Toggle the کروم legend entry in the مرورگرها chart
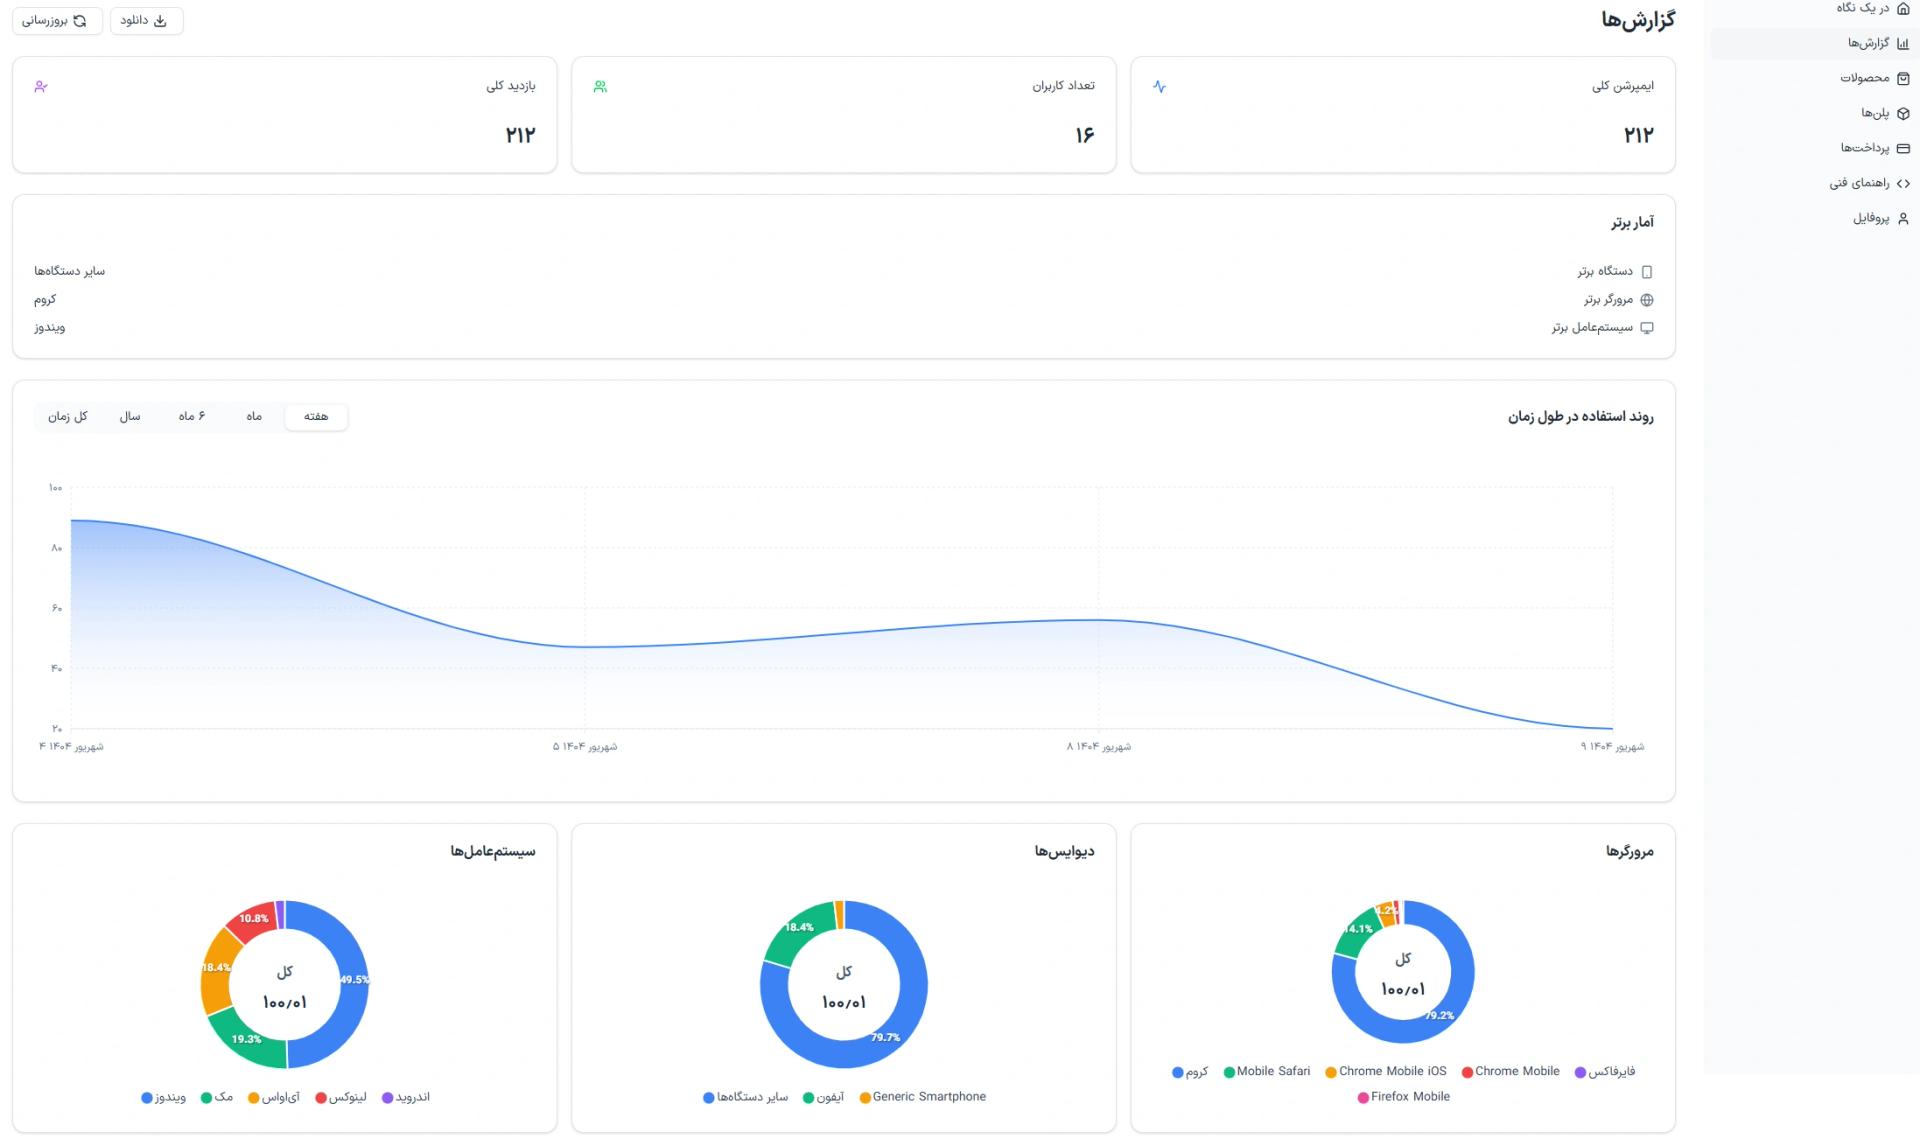Viewport: 1920px width, 1139px height. (x=1190, y=1072)
